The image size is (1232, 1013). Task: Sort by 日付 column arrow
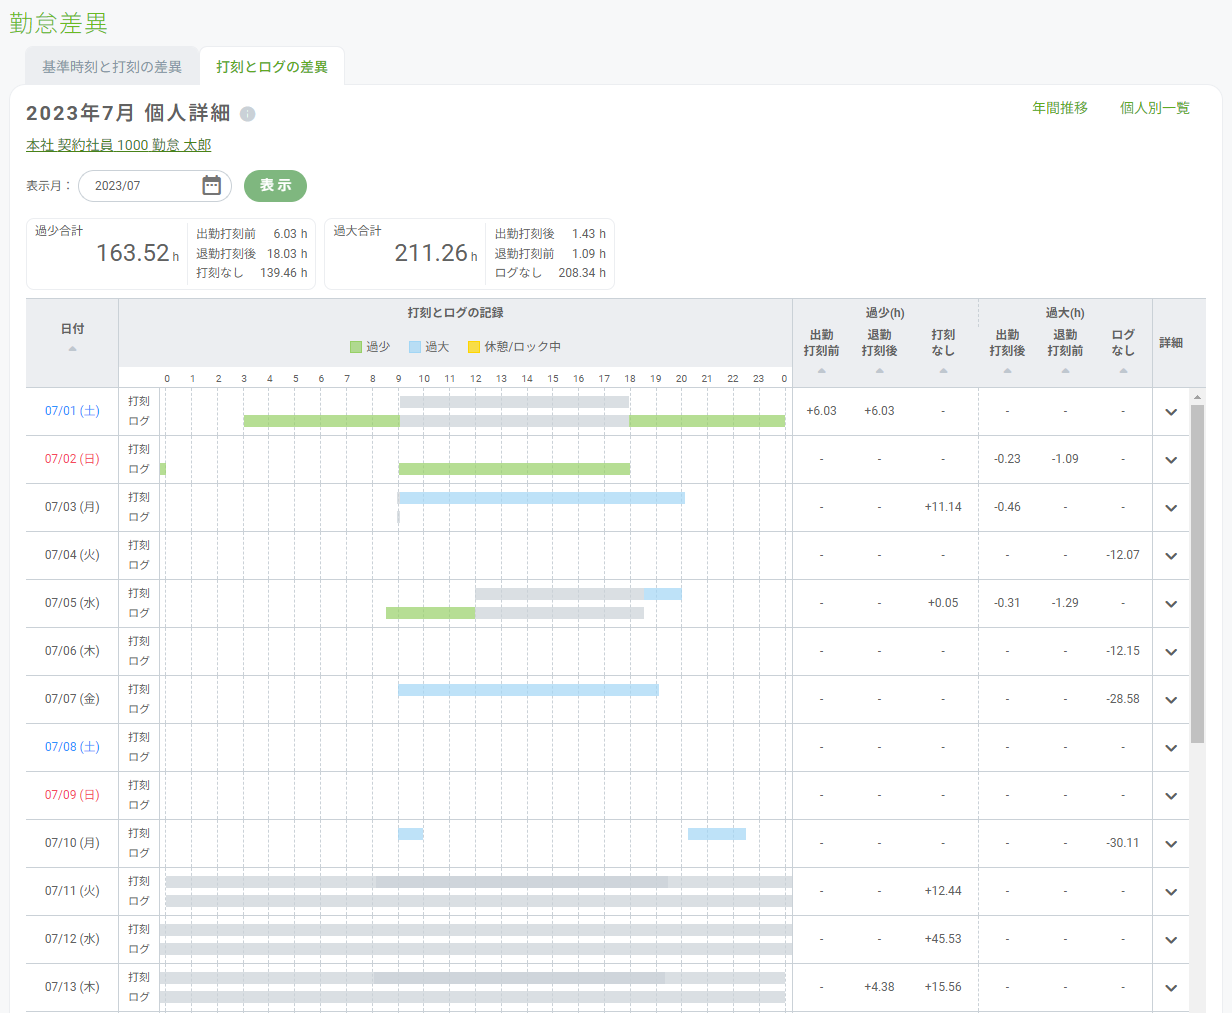pyautogui.click(x=72, y=349)
